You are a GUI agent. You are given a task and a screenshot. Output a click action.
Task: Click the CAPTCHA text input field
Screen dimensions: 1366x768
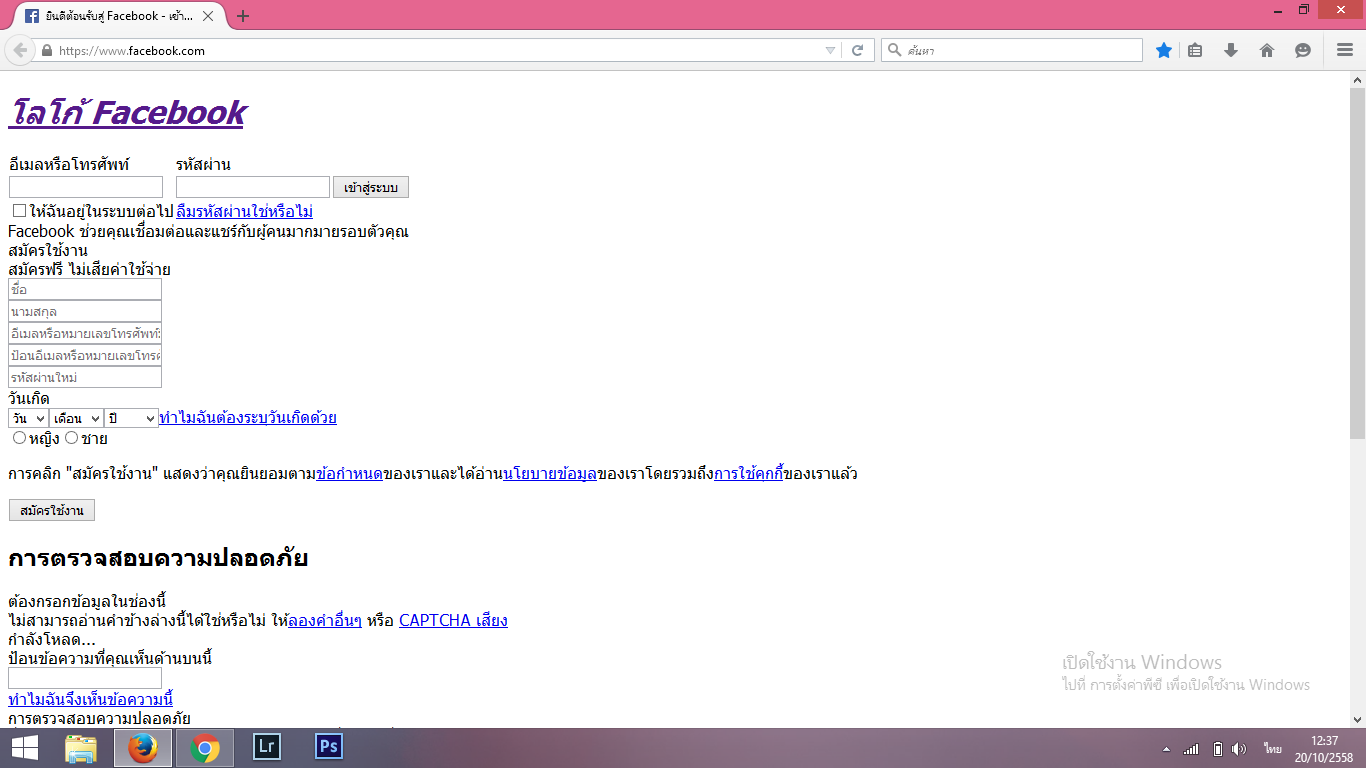click(85, 678)
